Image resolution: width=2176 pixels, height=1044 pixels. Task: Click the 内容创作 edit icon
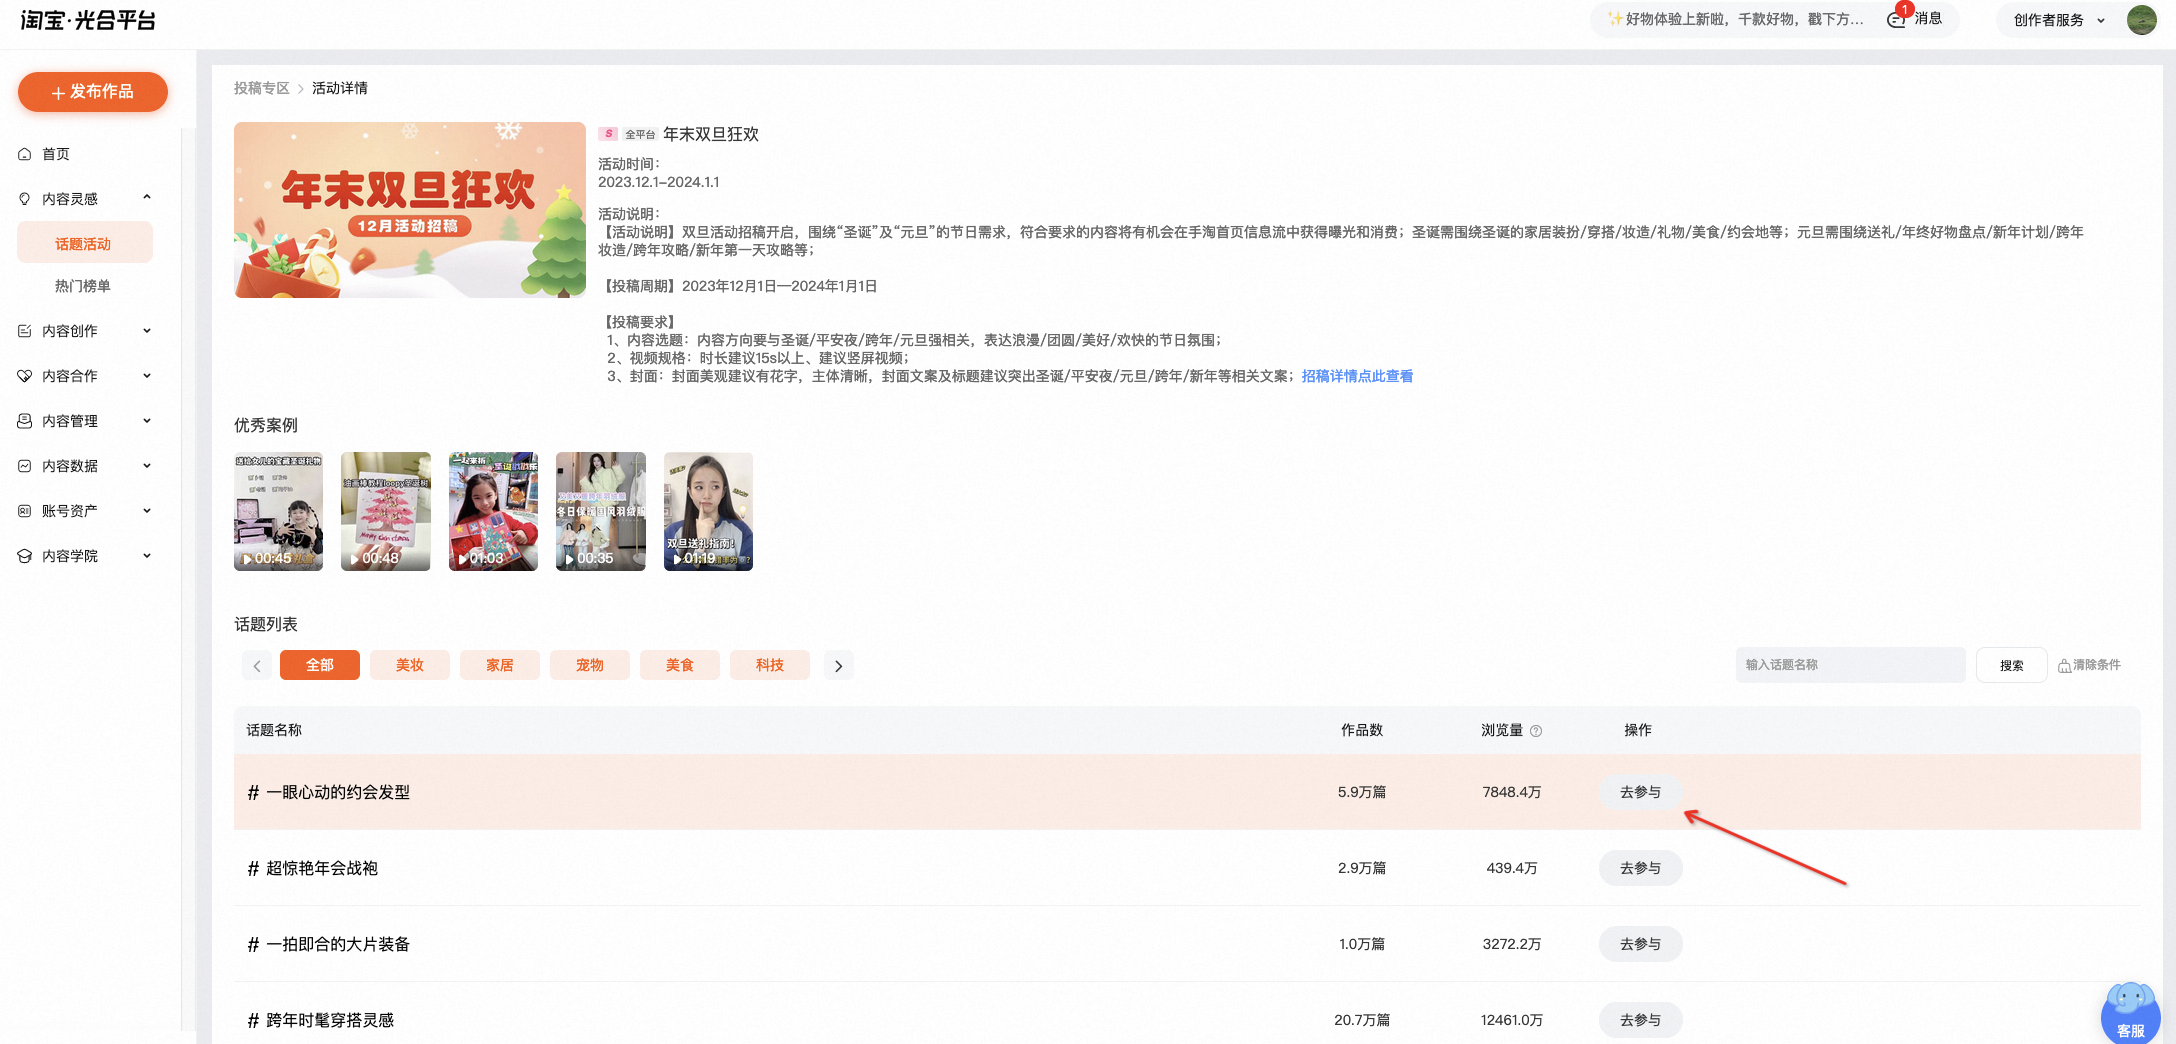pyautogui.click(x=25, y=331)
